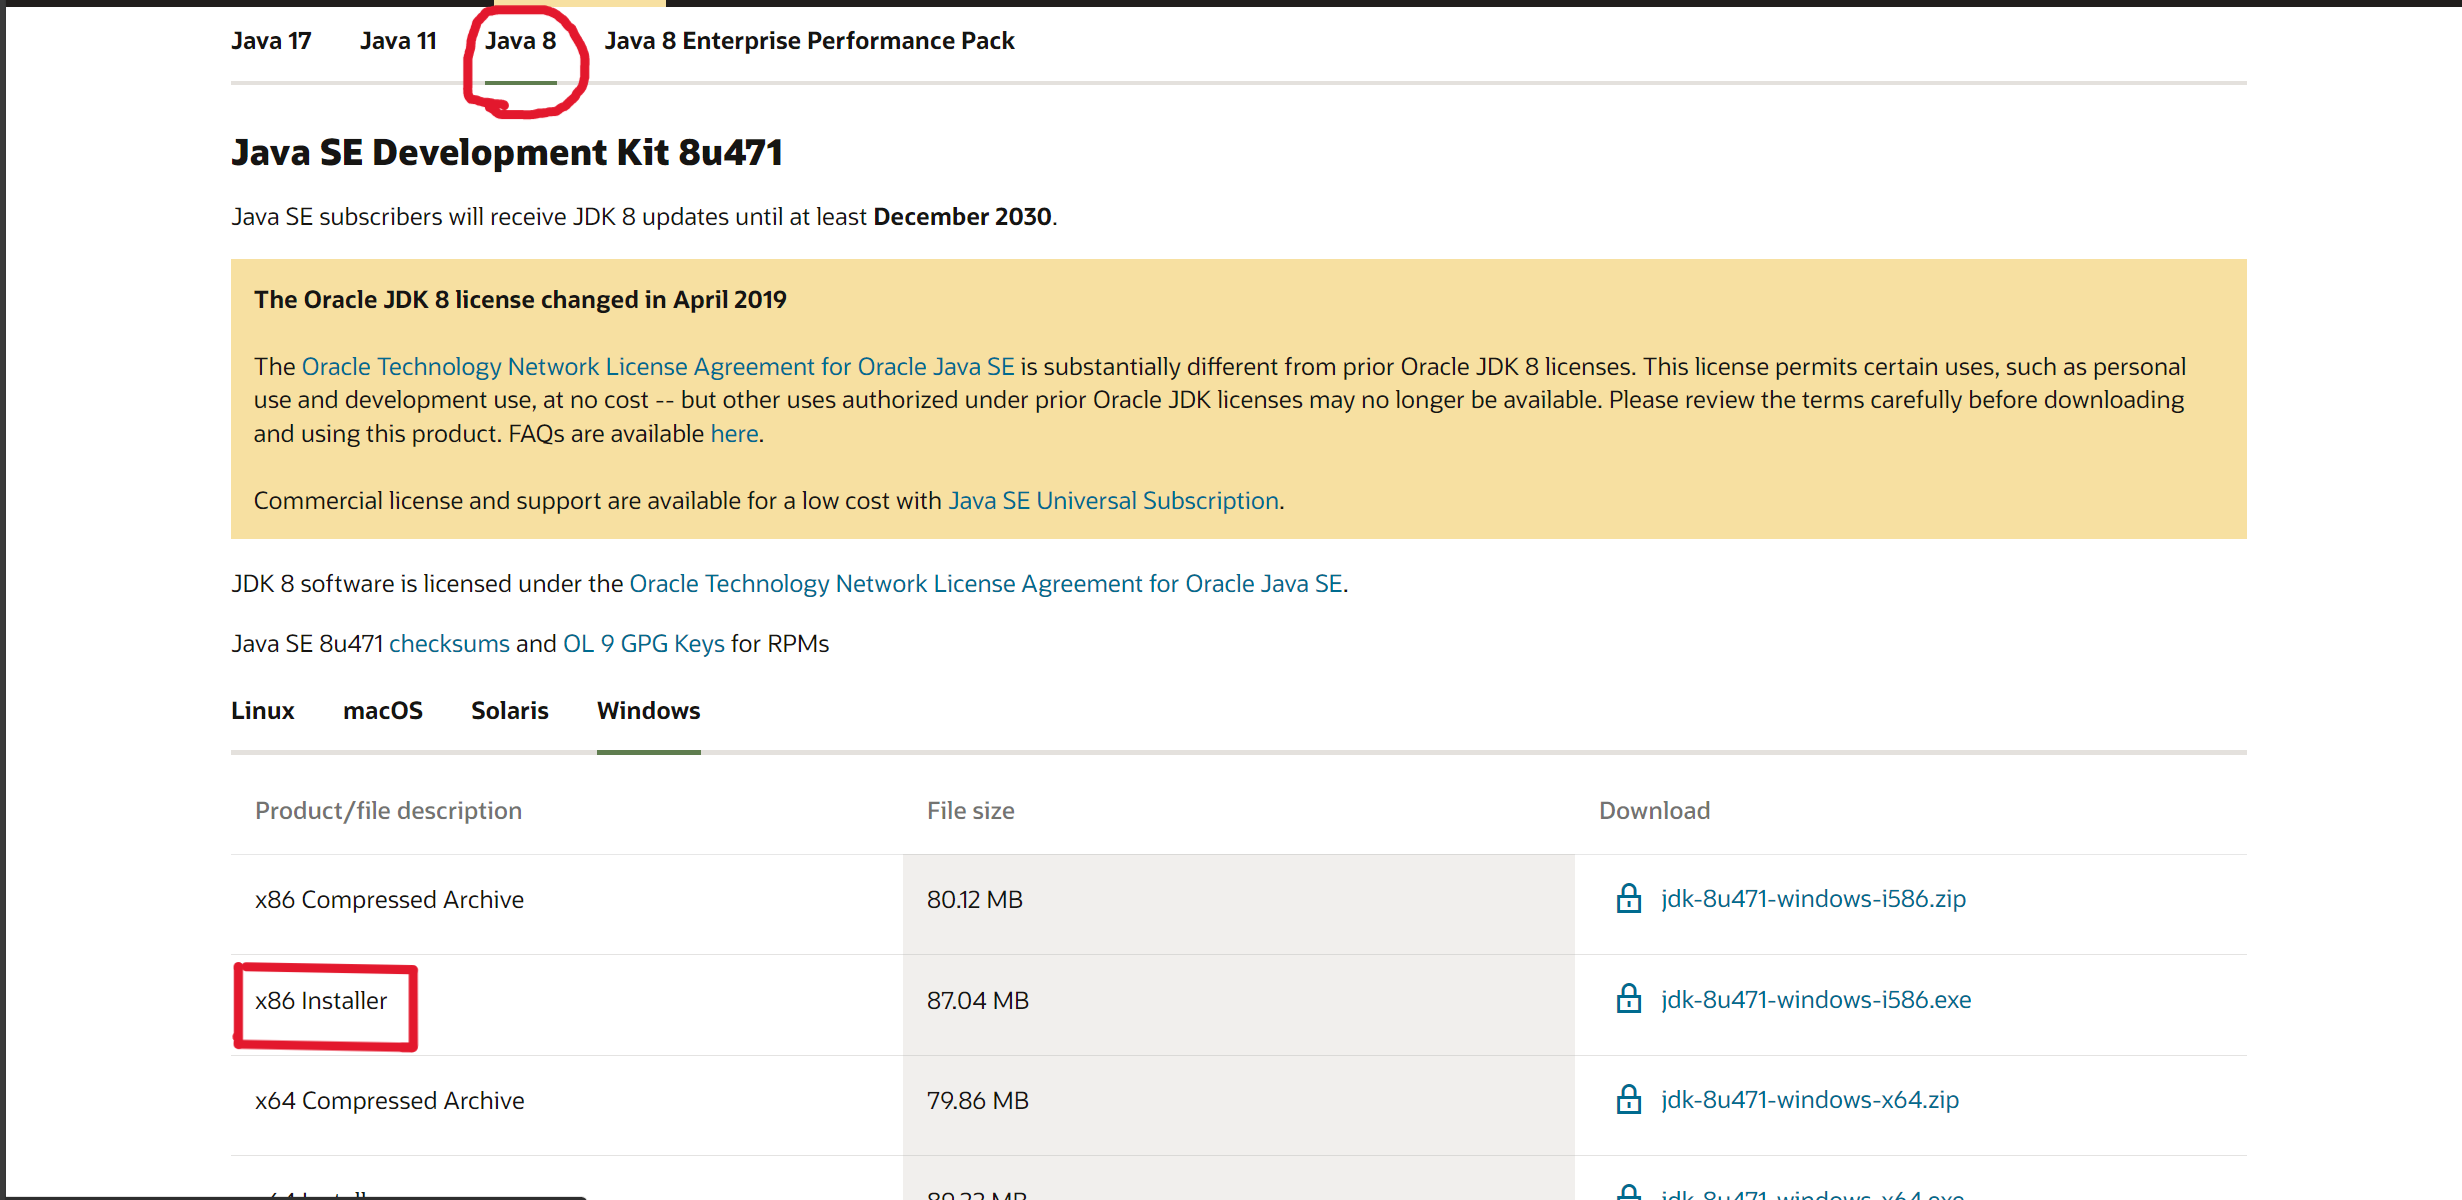The image size is (2462, 1200).
Task: Open Java SE Universal Subscription link
Action: point(1113,501)
